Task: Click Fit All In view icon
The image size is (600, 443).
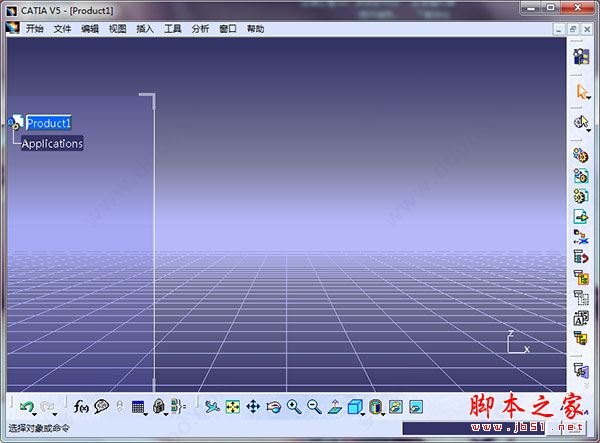Action: tap(233, 407)
